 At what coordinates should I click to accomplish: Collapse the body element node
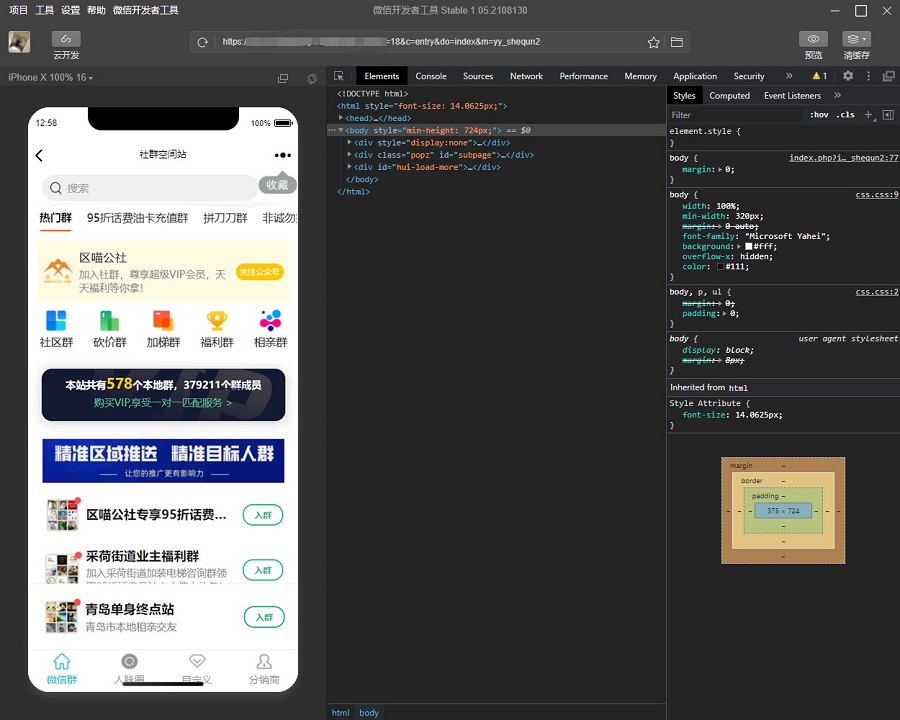(341, 130)
